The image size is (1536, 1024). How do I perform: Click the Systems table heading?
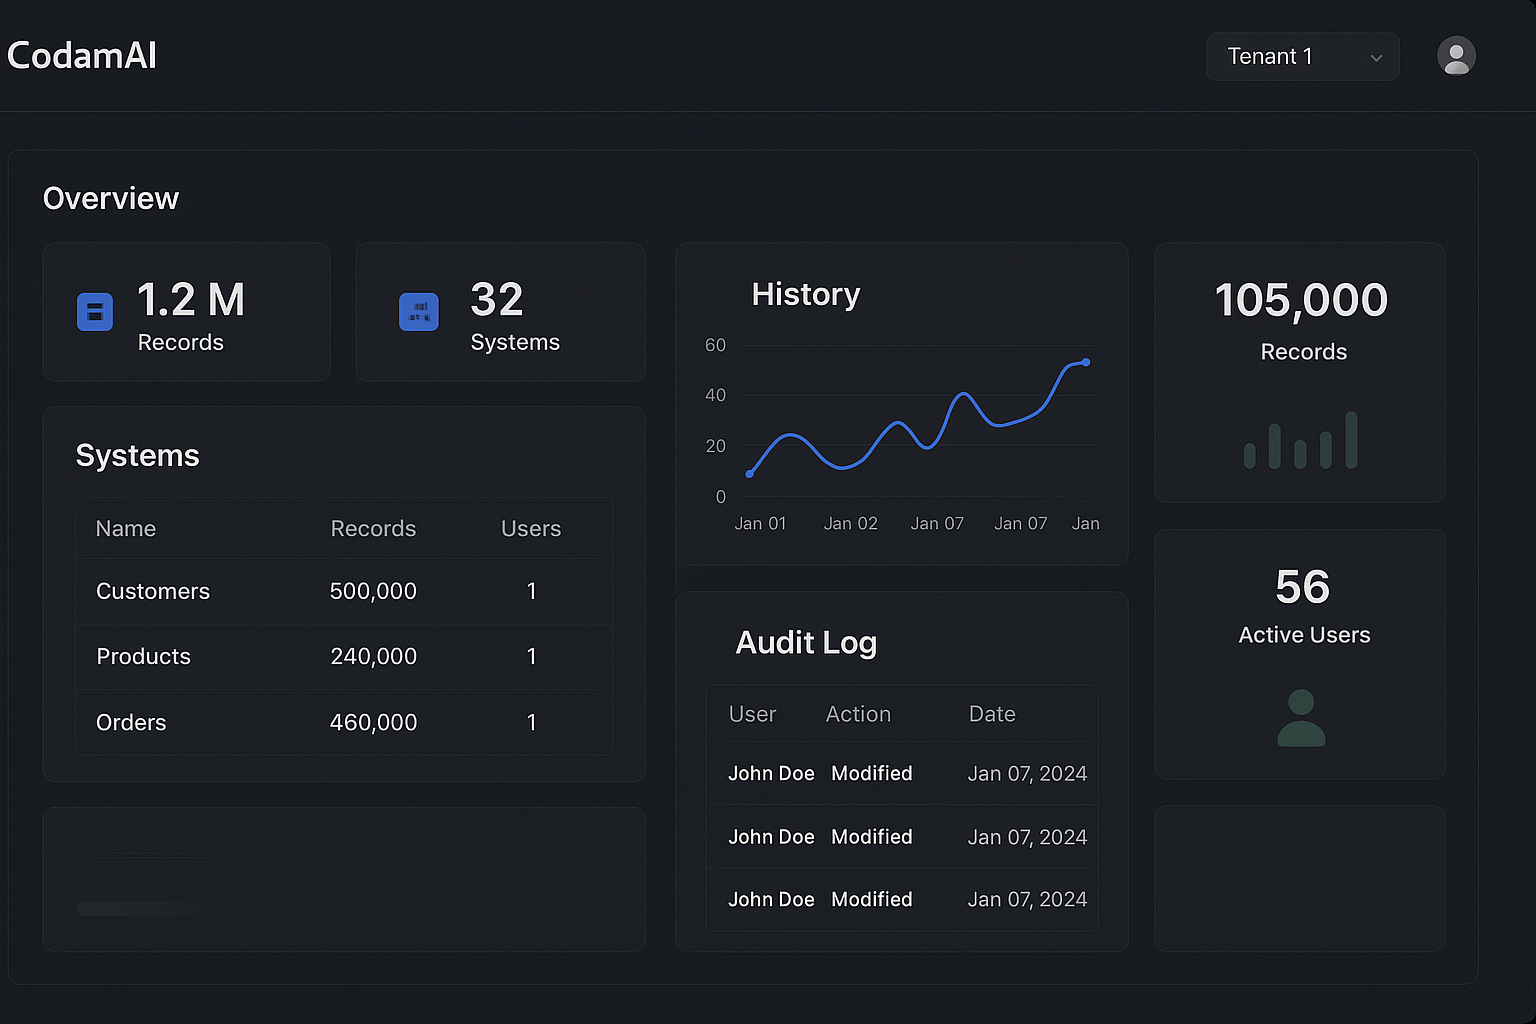point(138,455)
